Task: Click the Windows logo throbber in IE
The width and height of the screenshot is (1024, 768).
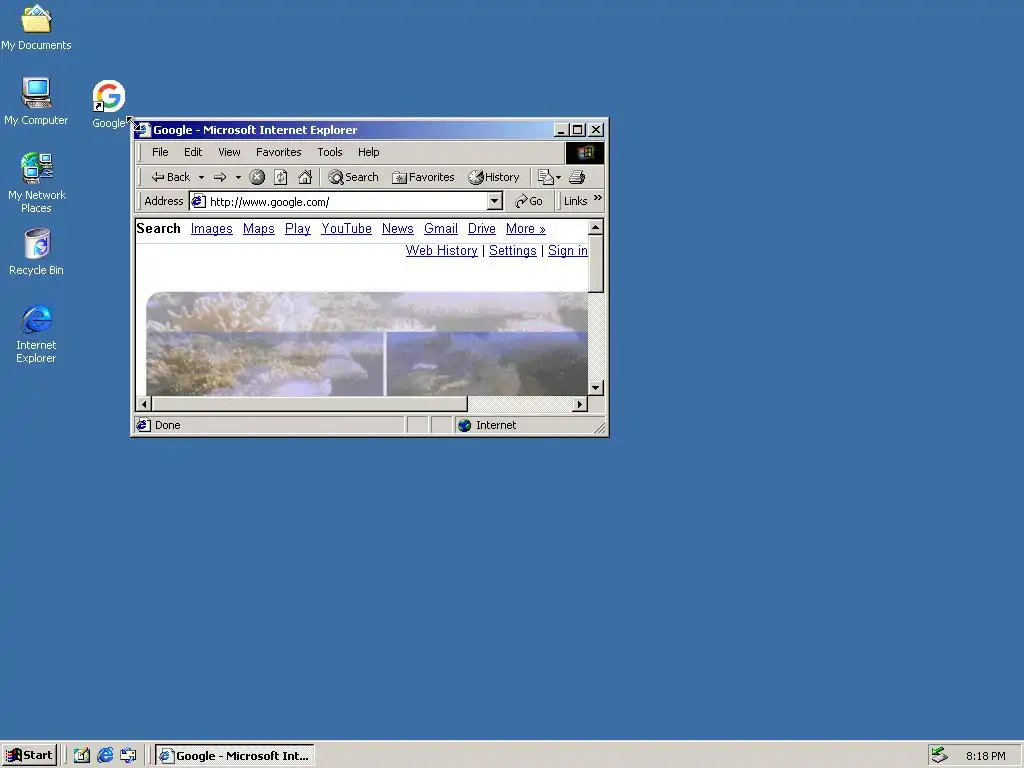Action: point(584,153)
